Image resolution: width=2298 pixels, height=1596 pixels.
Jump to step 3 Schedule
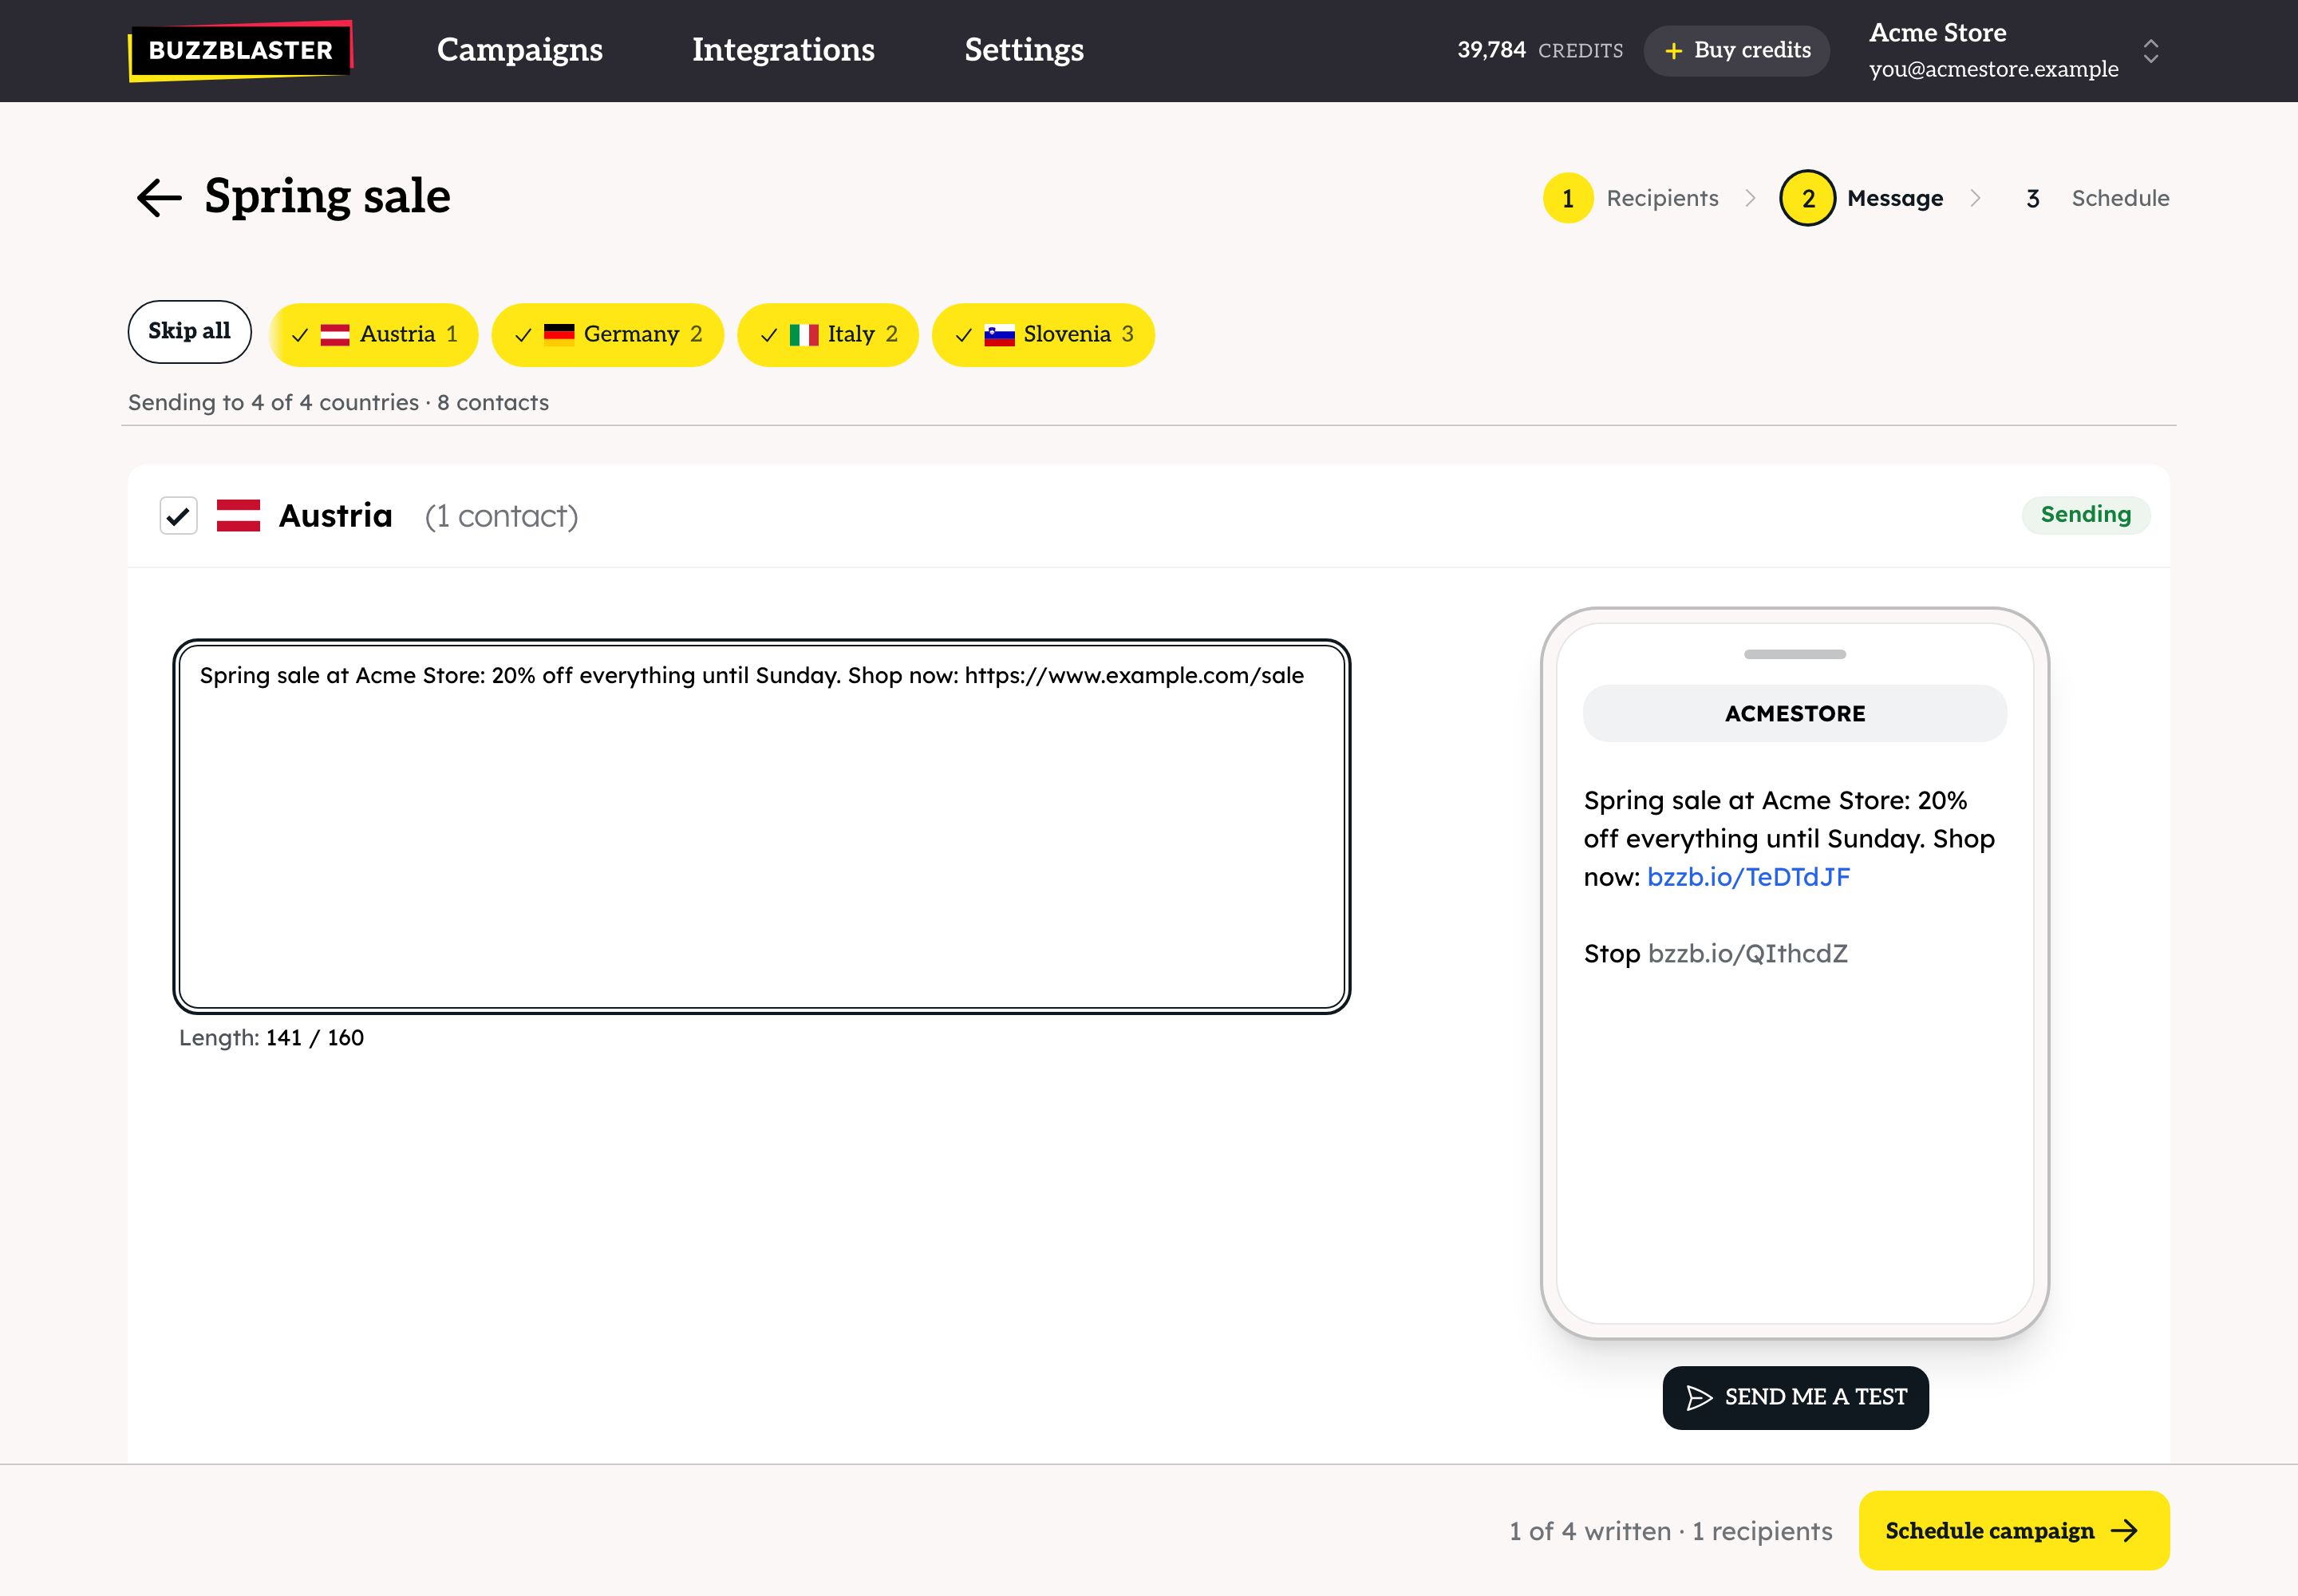(2096, 198)
